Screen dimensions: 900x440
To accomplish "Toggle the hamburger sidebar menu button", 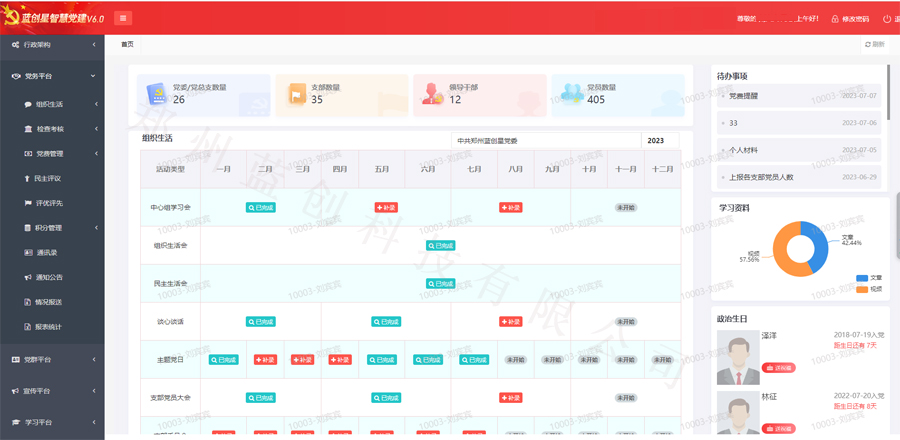I will coord(123,18).
